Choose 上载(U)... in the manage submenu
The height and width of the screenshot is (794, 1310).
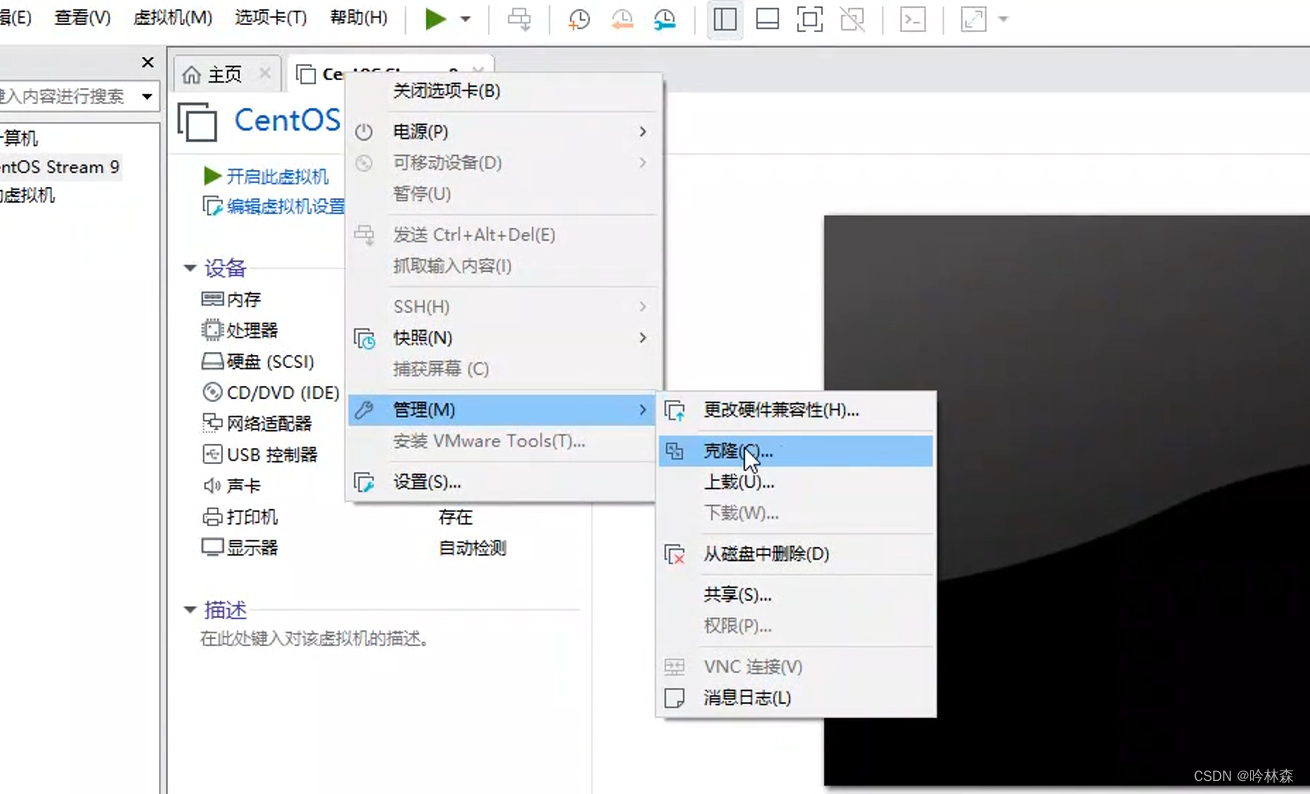coord(796,482)
